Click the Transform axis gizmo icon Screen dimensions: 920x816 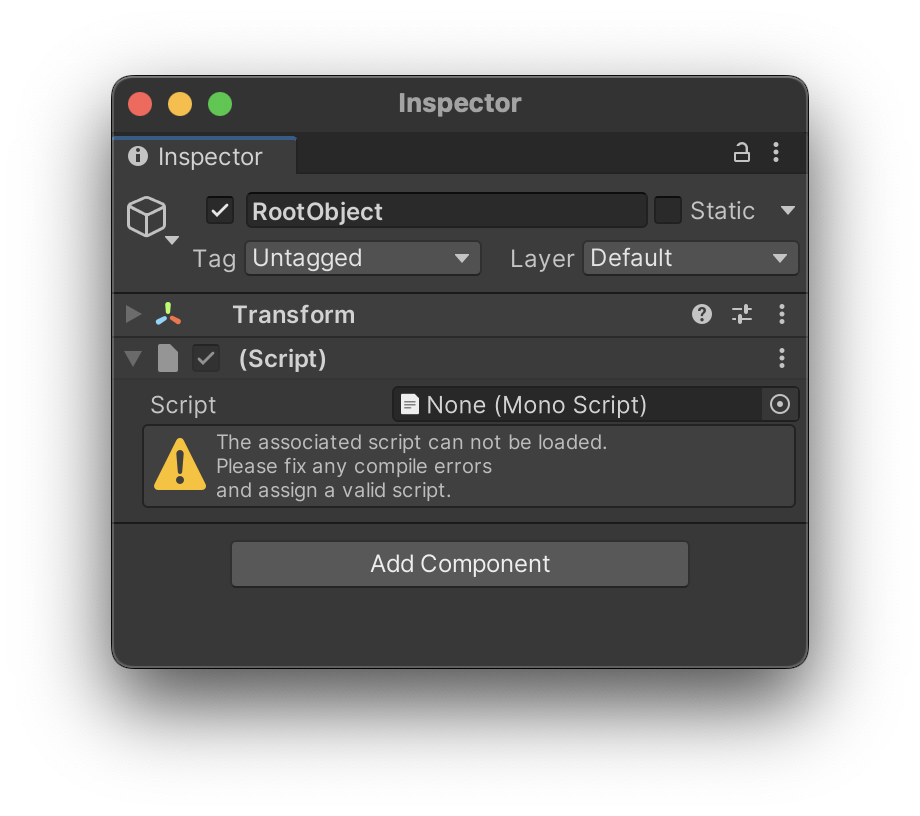168,314
